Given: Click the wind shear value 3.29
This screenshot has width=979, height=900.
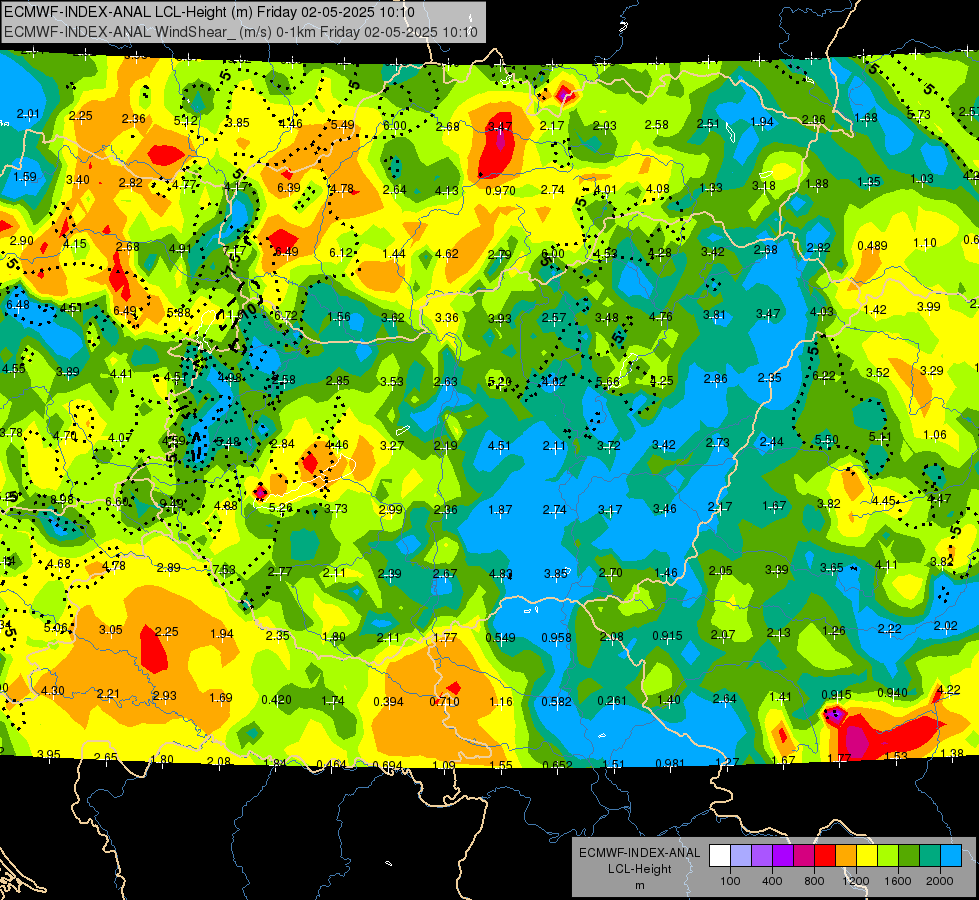Looking at the screenshot, I should tap(932, 370).
